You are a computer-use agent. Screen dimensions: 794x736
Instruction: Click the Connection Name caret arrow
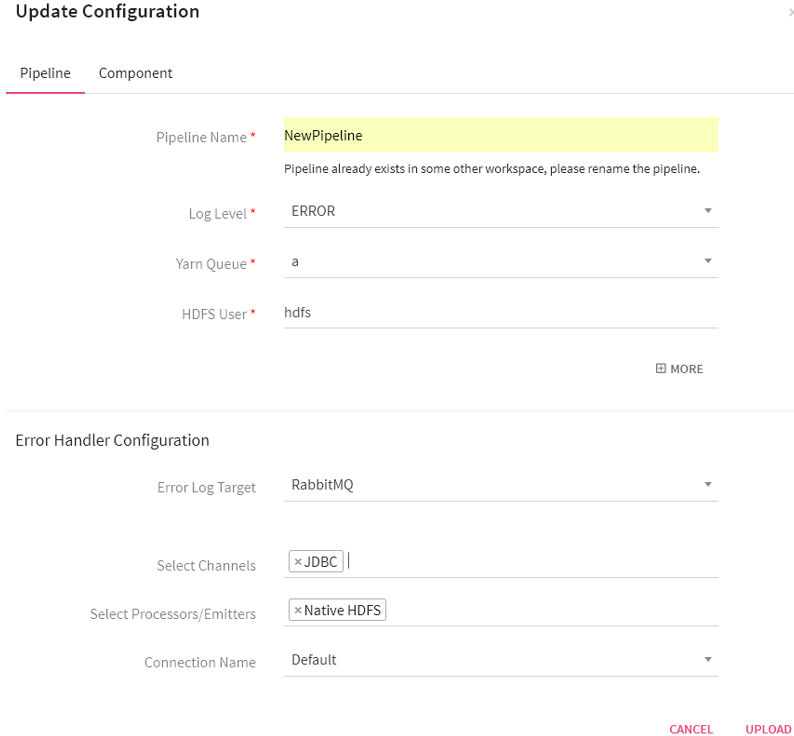(707, 660)
